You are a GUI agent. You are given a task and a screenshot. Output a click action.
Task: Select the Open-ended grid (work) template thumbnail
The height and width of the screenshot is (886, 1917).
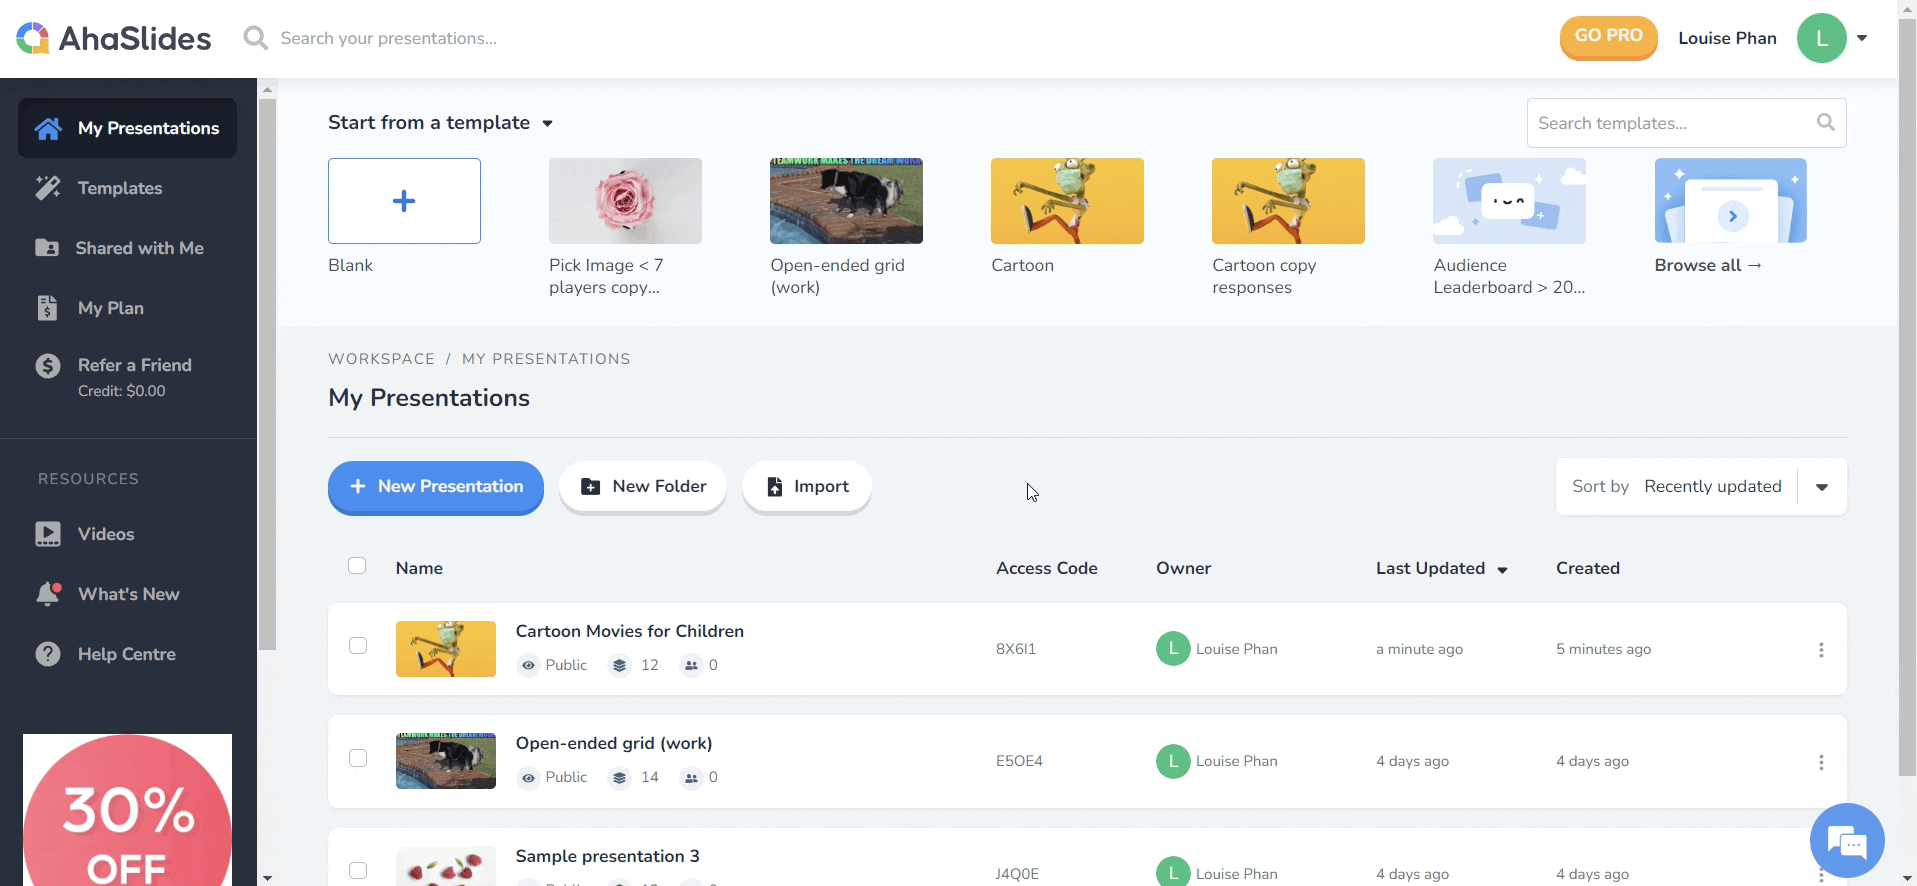pos(846,201)
